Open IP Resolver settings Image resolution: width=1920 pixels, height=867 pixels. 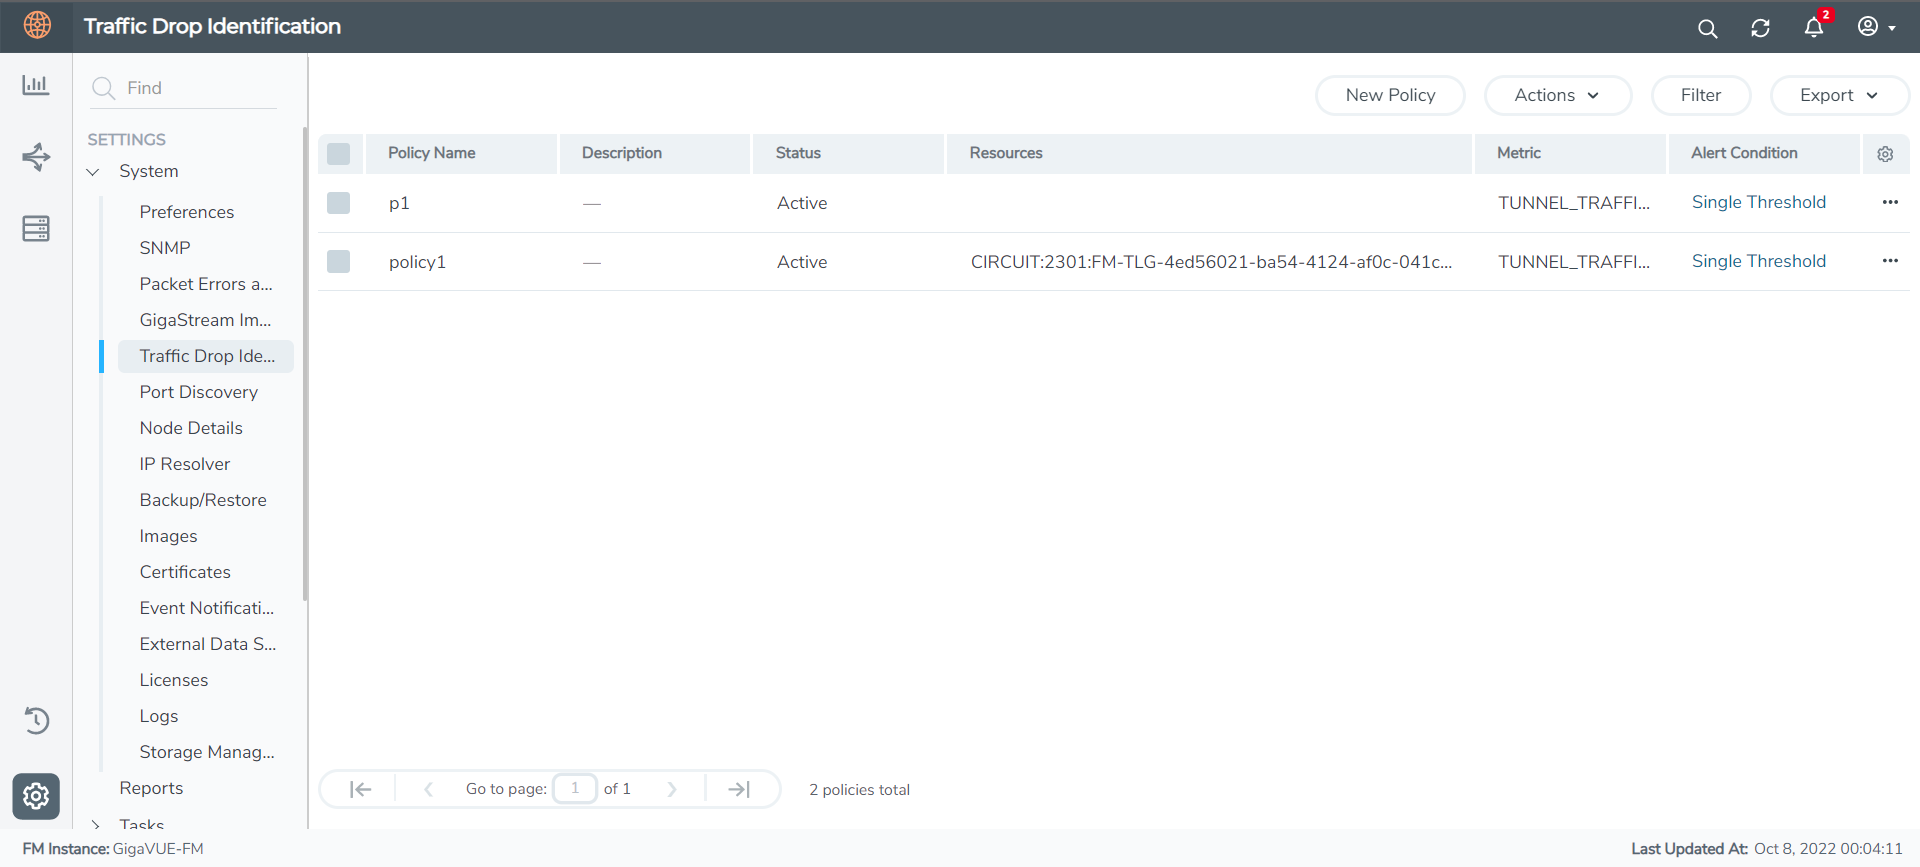(x=185, y=464)
